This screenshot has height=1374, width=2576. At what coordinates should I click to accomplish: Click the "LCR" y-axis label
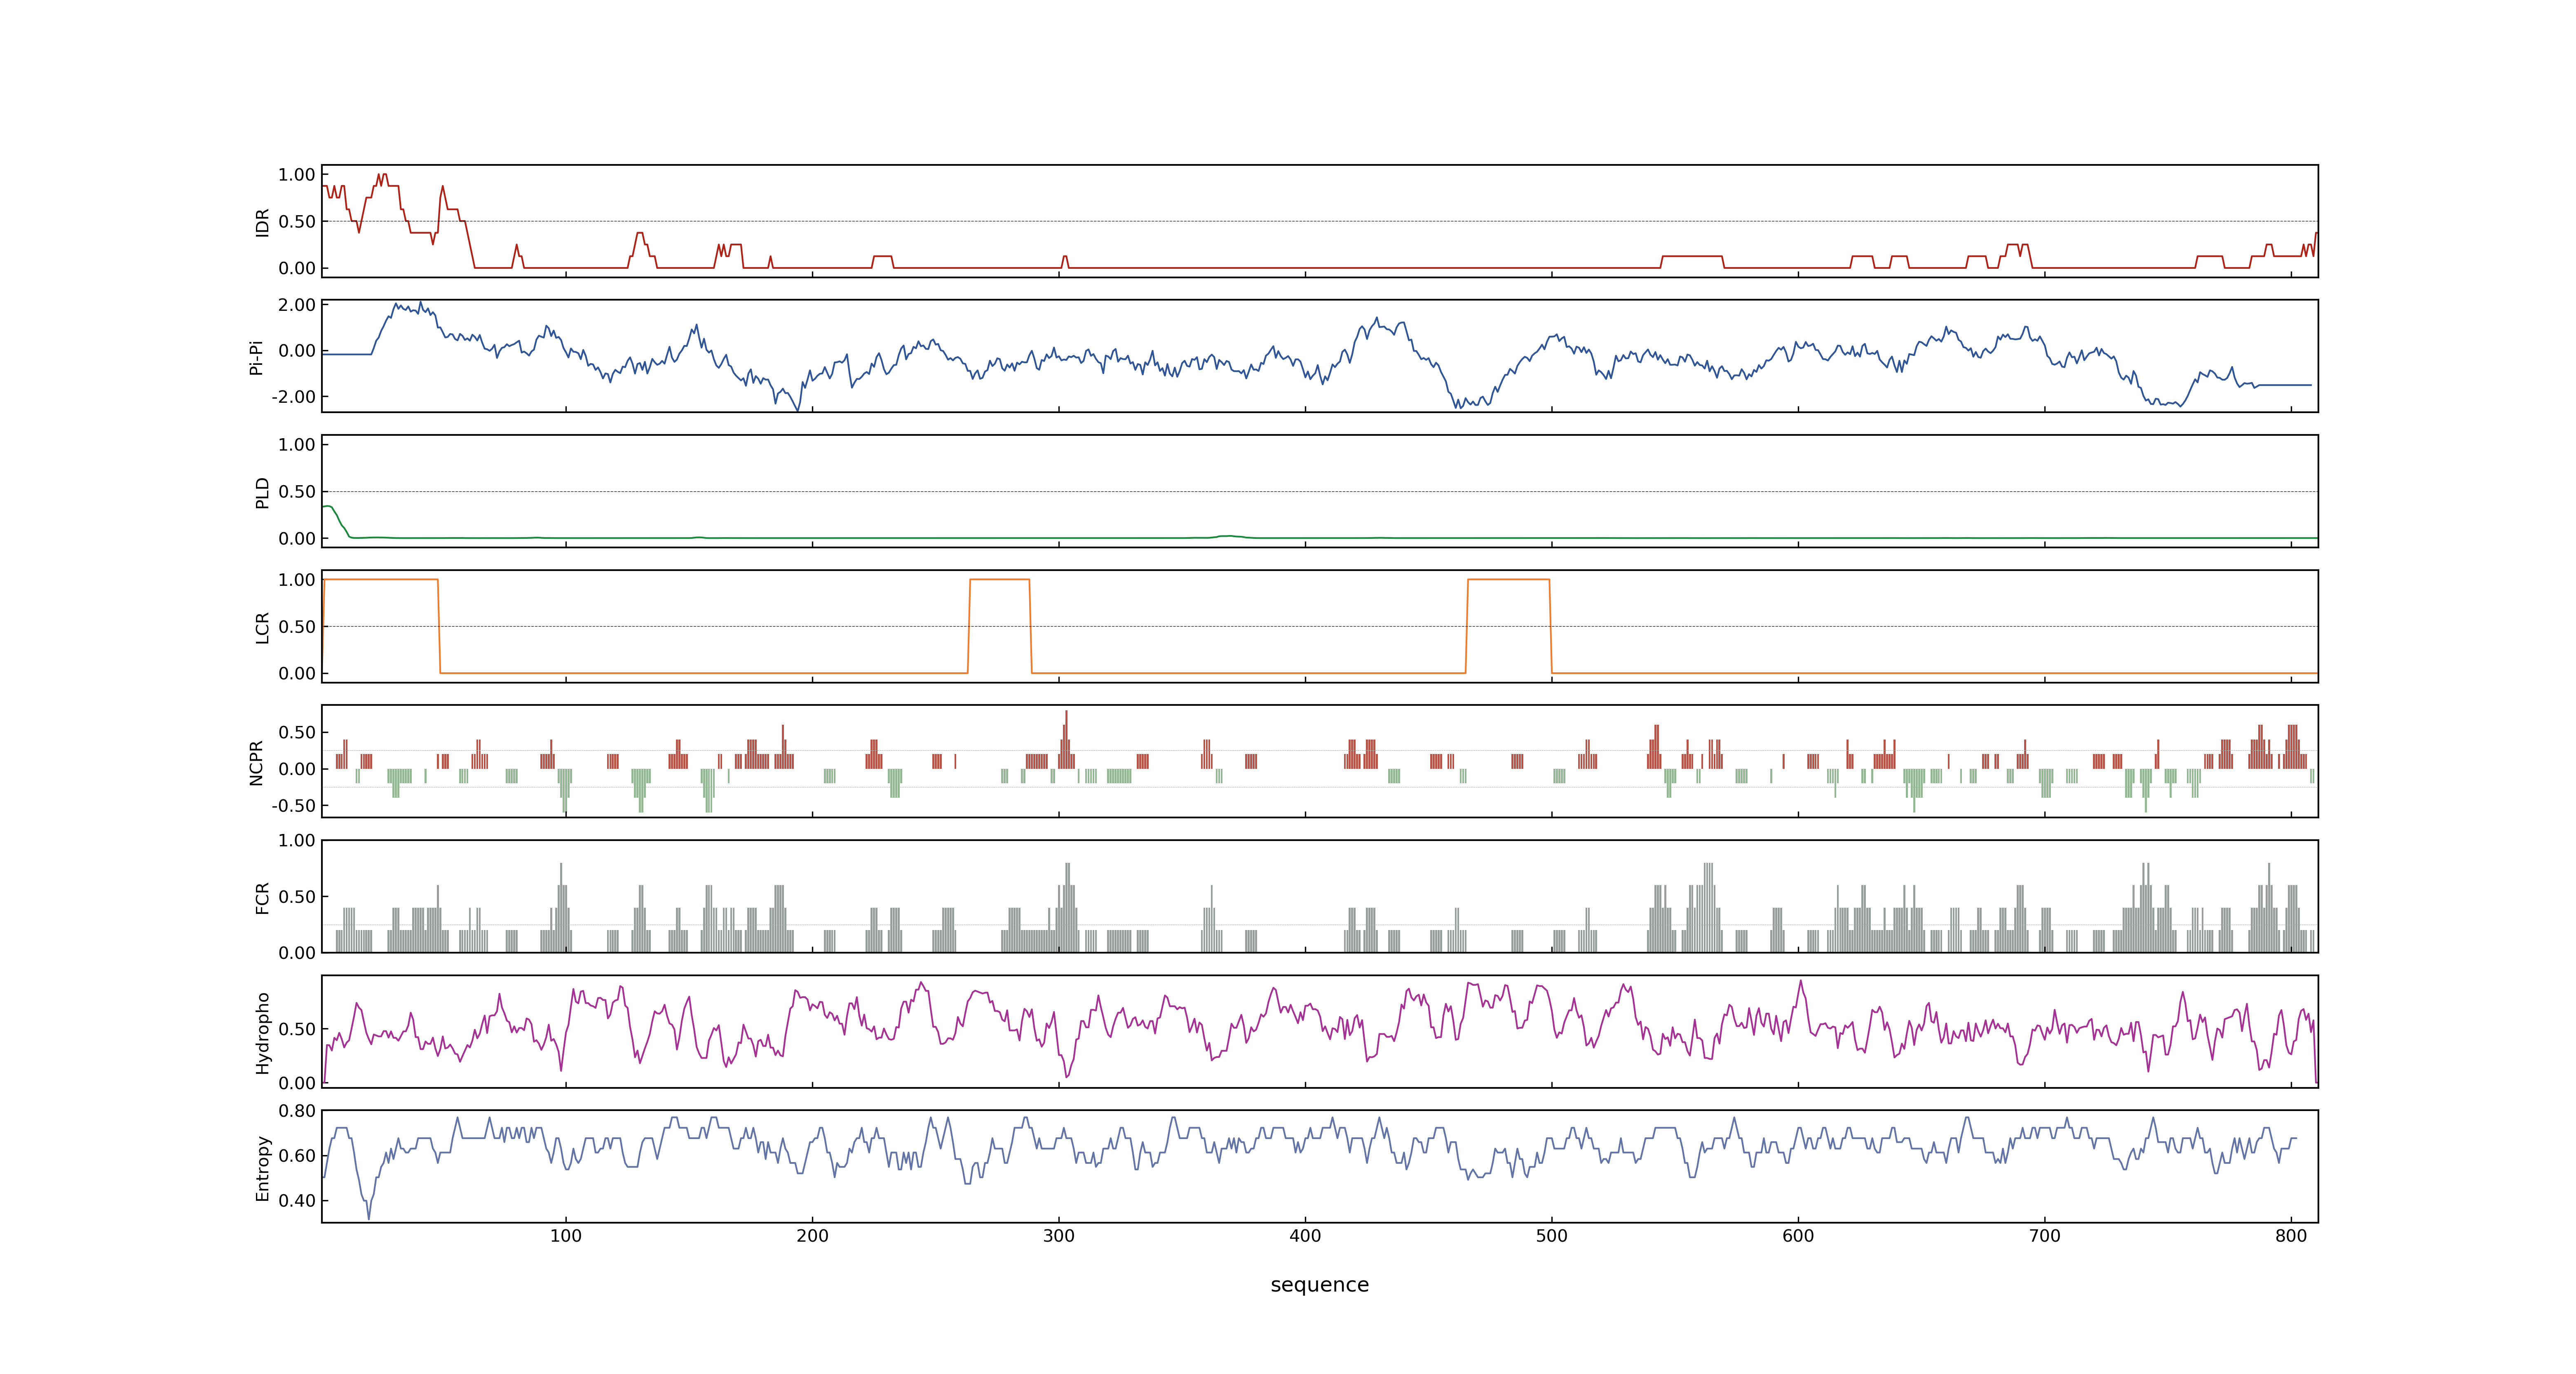click(263, 627)
